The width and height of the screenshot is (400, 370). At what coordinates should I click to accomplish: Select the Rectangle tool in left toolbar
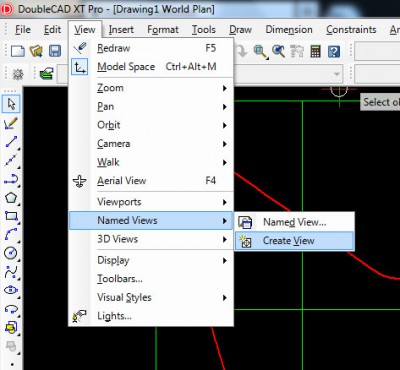(11, 216)
